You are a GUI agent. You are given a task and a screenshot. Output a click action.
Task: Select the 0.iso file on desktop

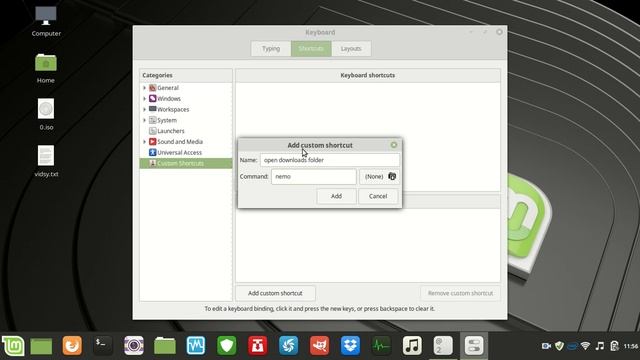[x=46, y=115]
